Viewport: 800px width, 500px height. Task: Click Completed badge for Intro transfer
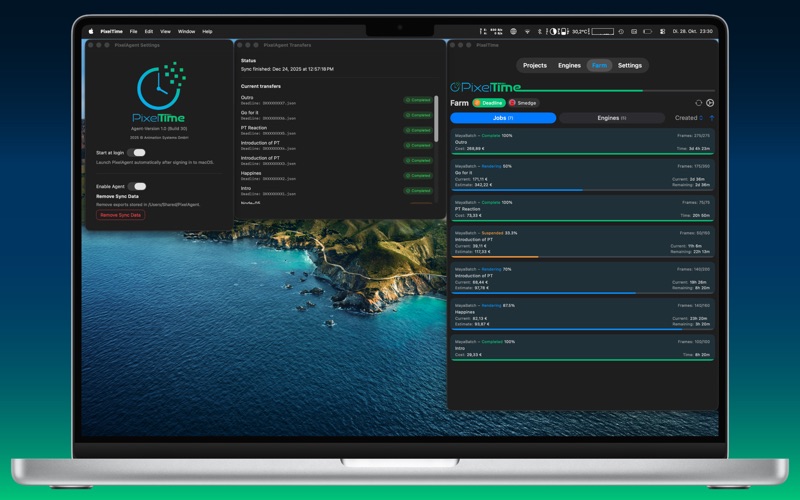click(x=418, y=191)
